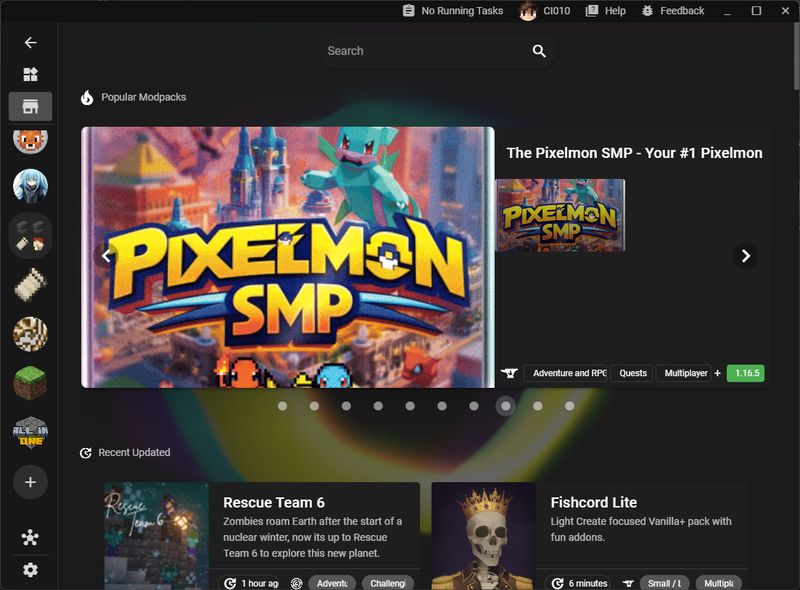Click into the Search input field
This screenshot has width=800, height=590.
(425, 51)
